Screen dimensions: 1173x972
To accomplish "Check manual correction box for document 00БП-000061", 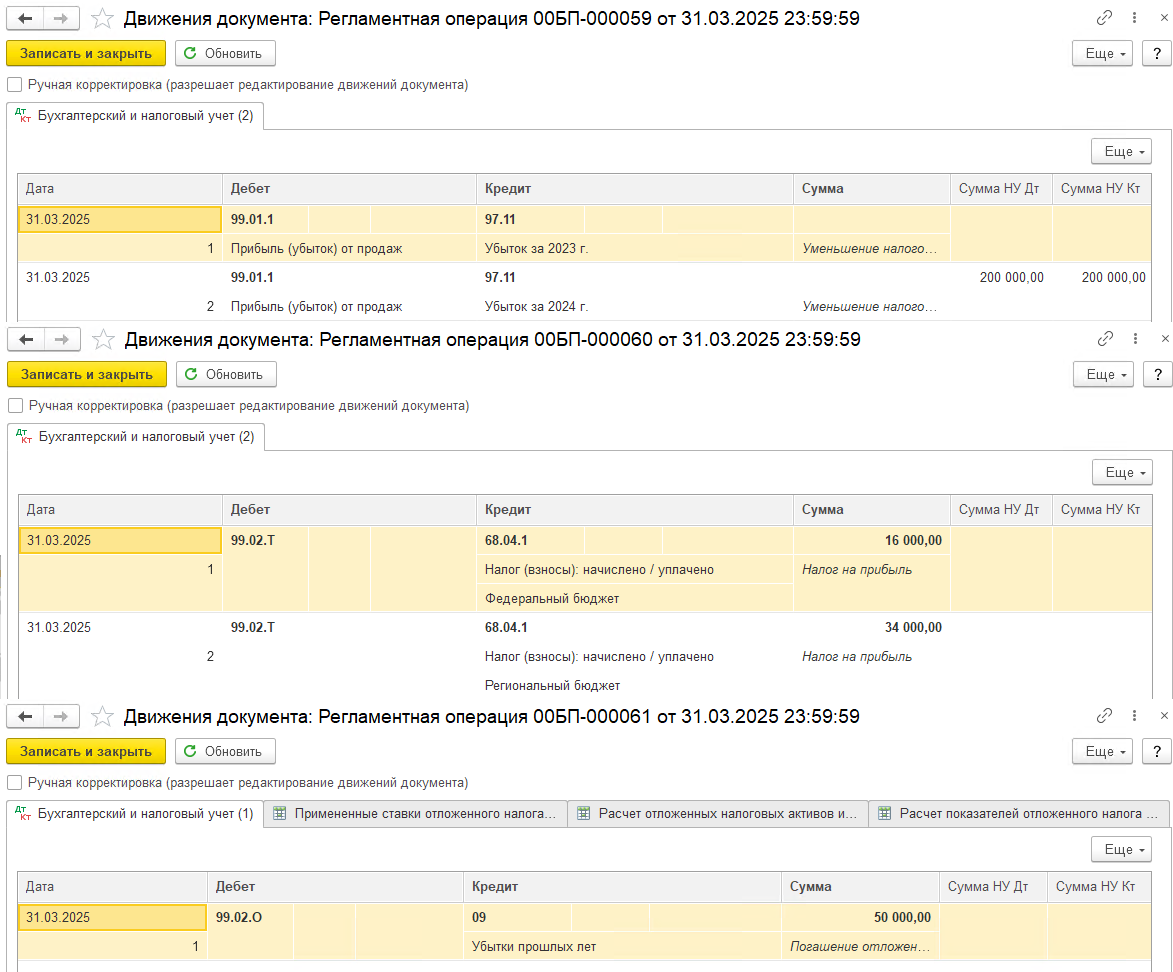I will click(15, 783).
